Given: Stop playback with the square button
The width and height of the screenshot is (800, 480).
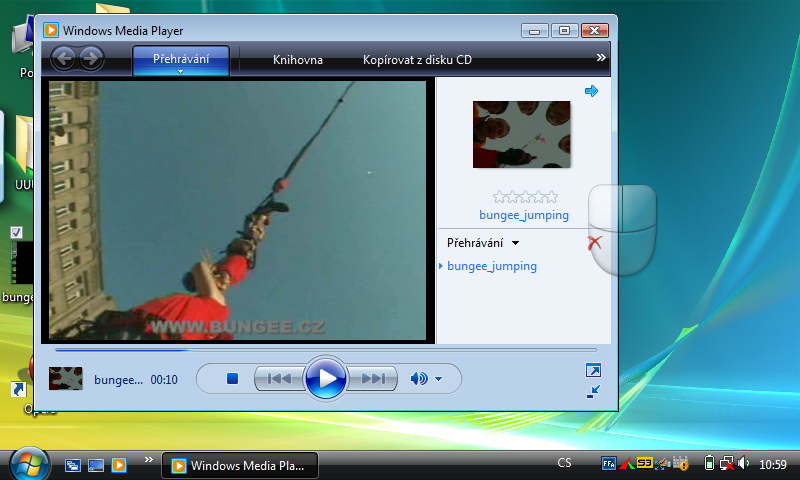Looking at the screenshot, I should pyautogui.click(x=232, y=378).
